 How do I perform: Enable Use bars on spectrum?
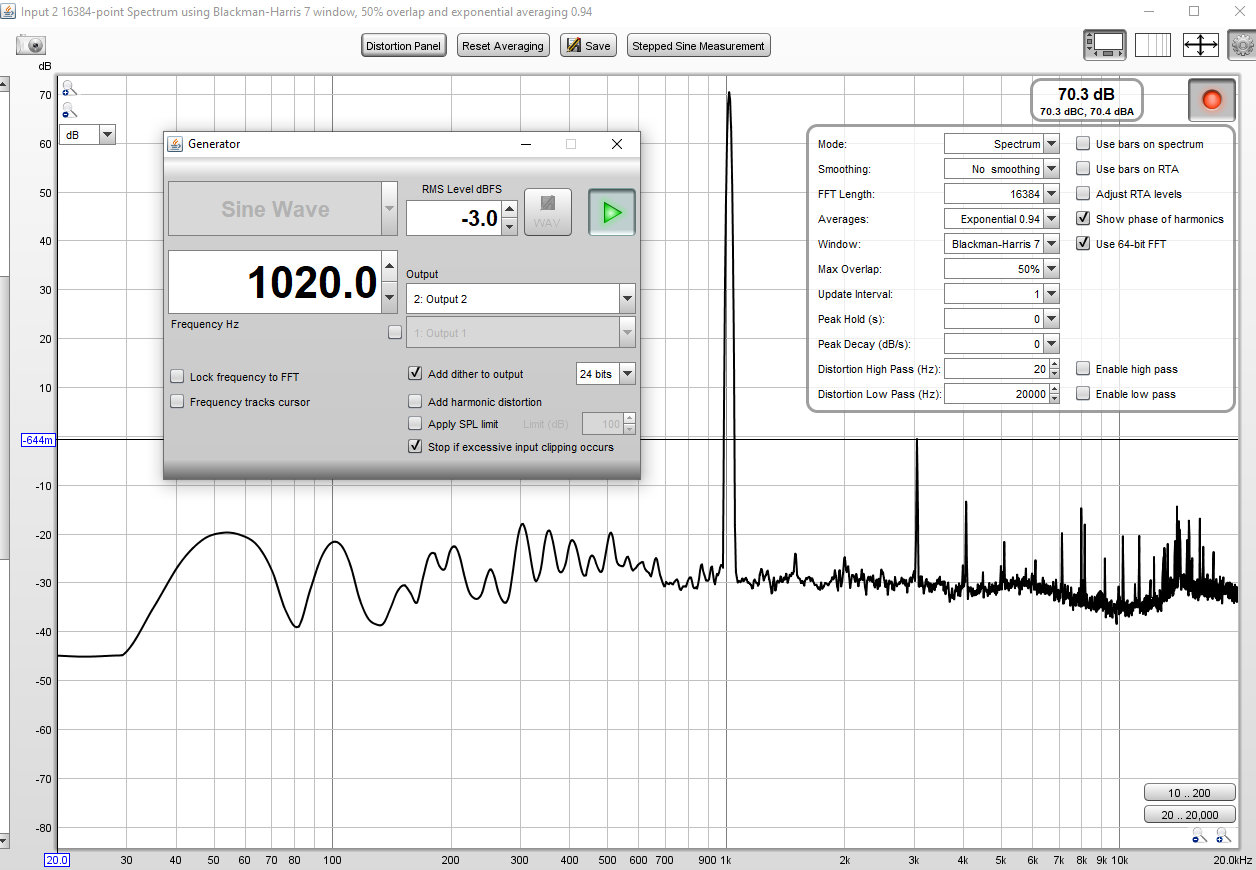pos(1083,144)
